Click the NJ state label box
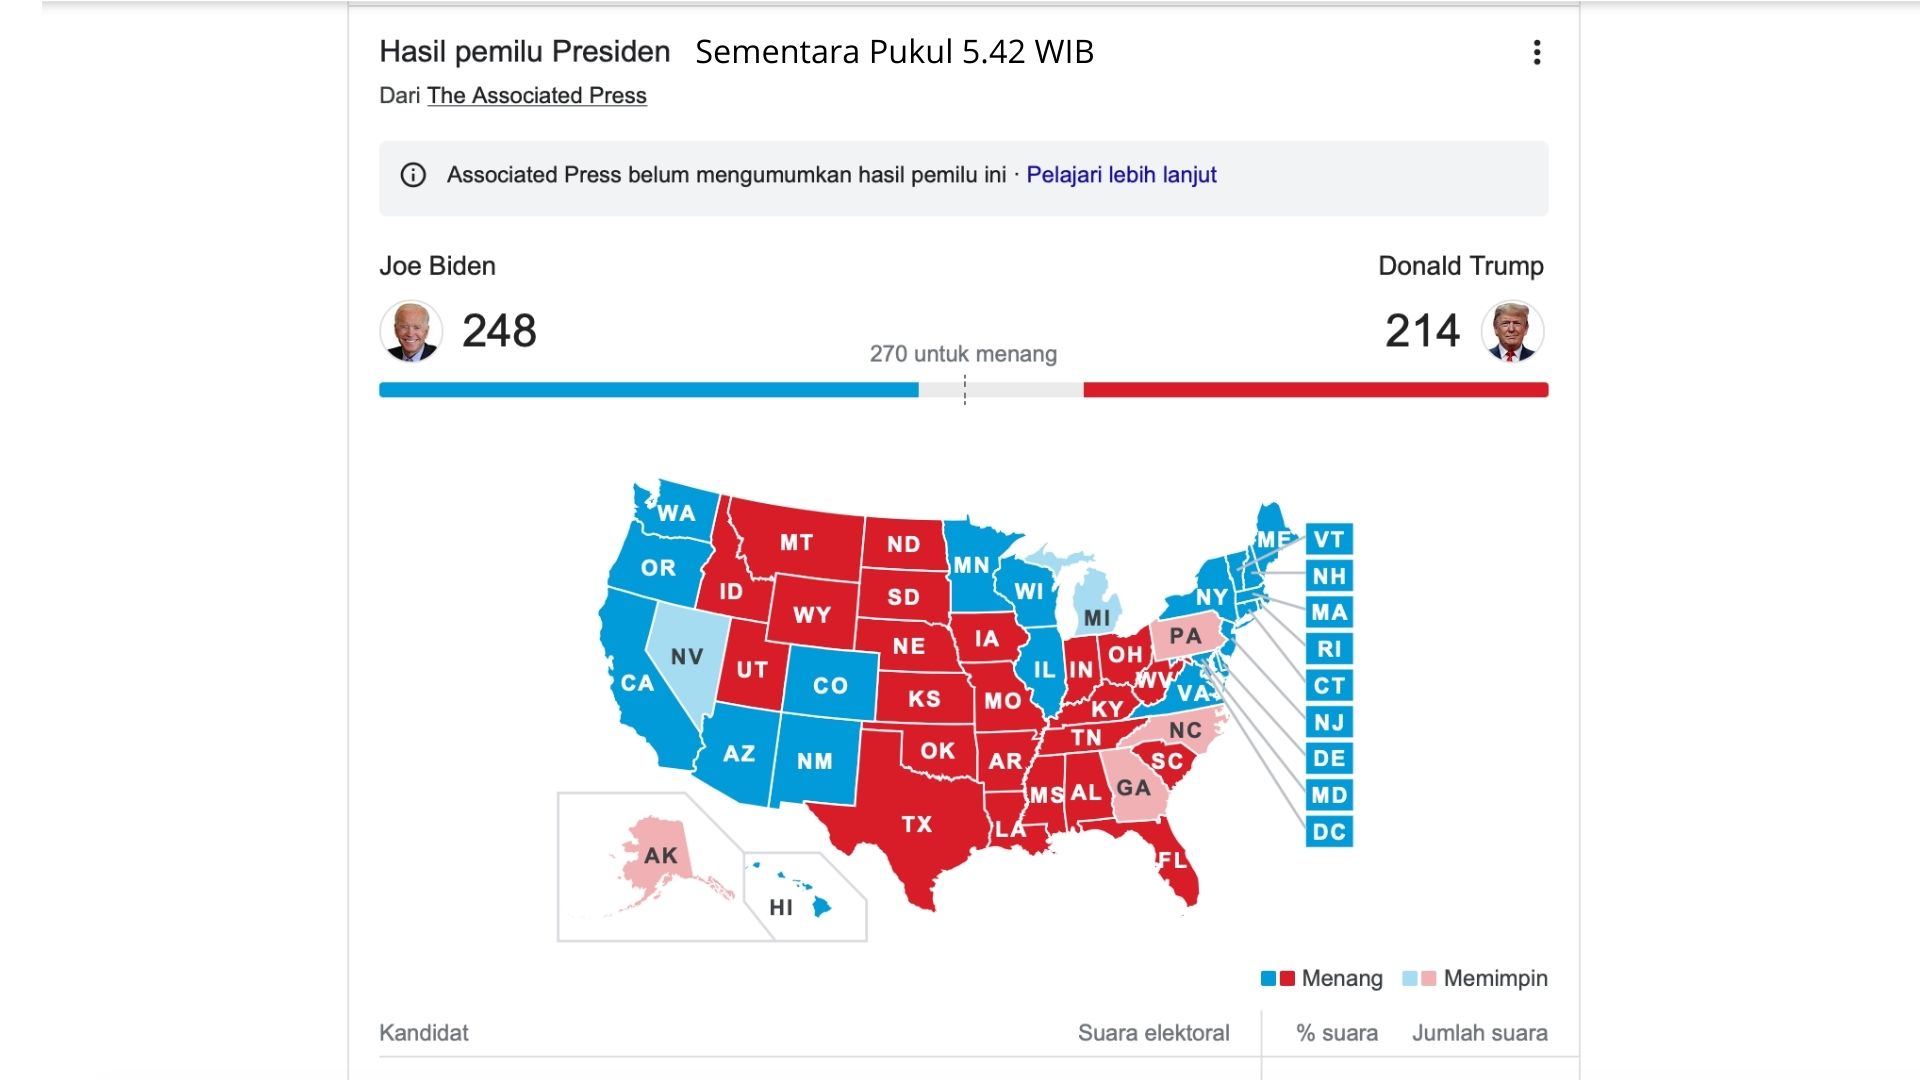The image size is (1920, 1080). click(x=1329, y=722)
